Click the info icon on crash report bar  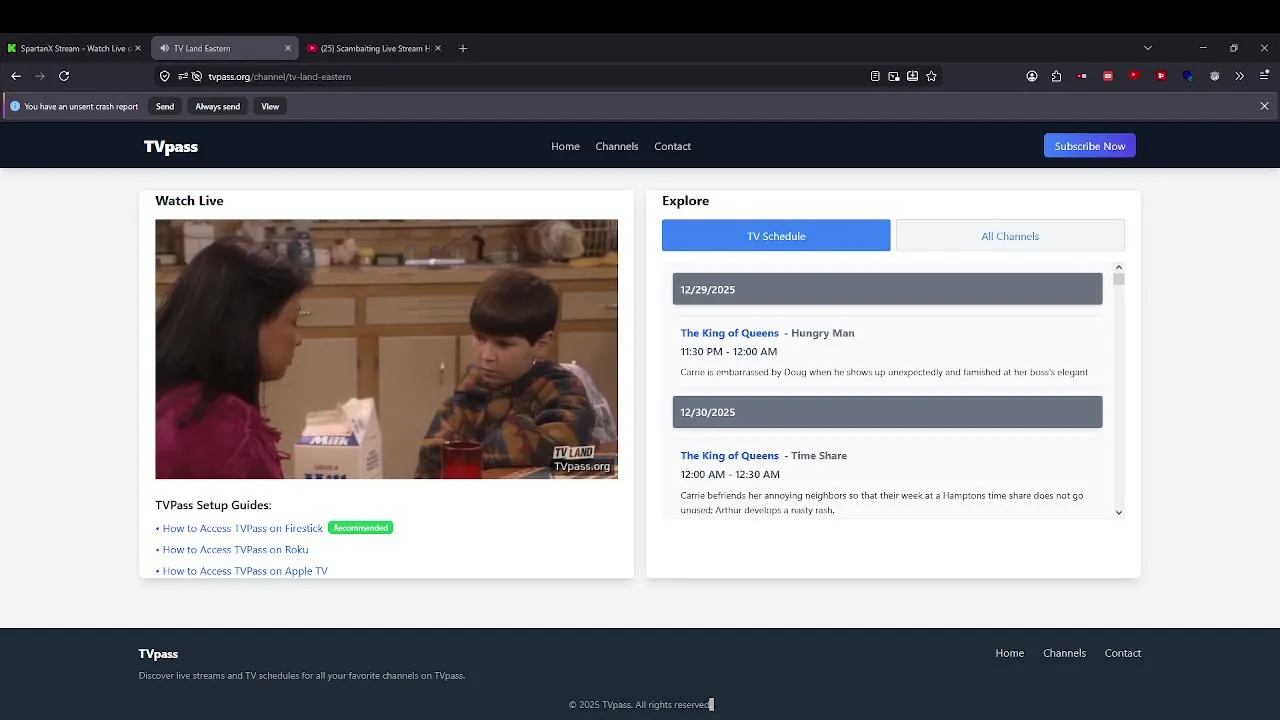point(15,106)
